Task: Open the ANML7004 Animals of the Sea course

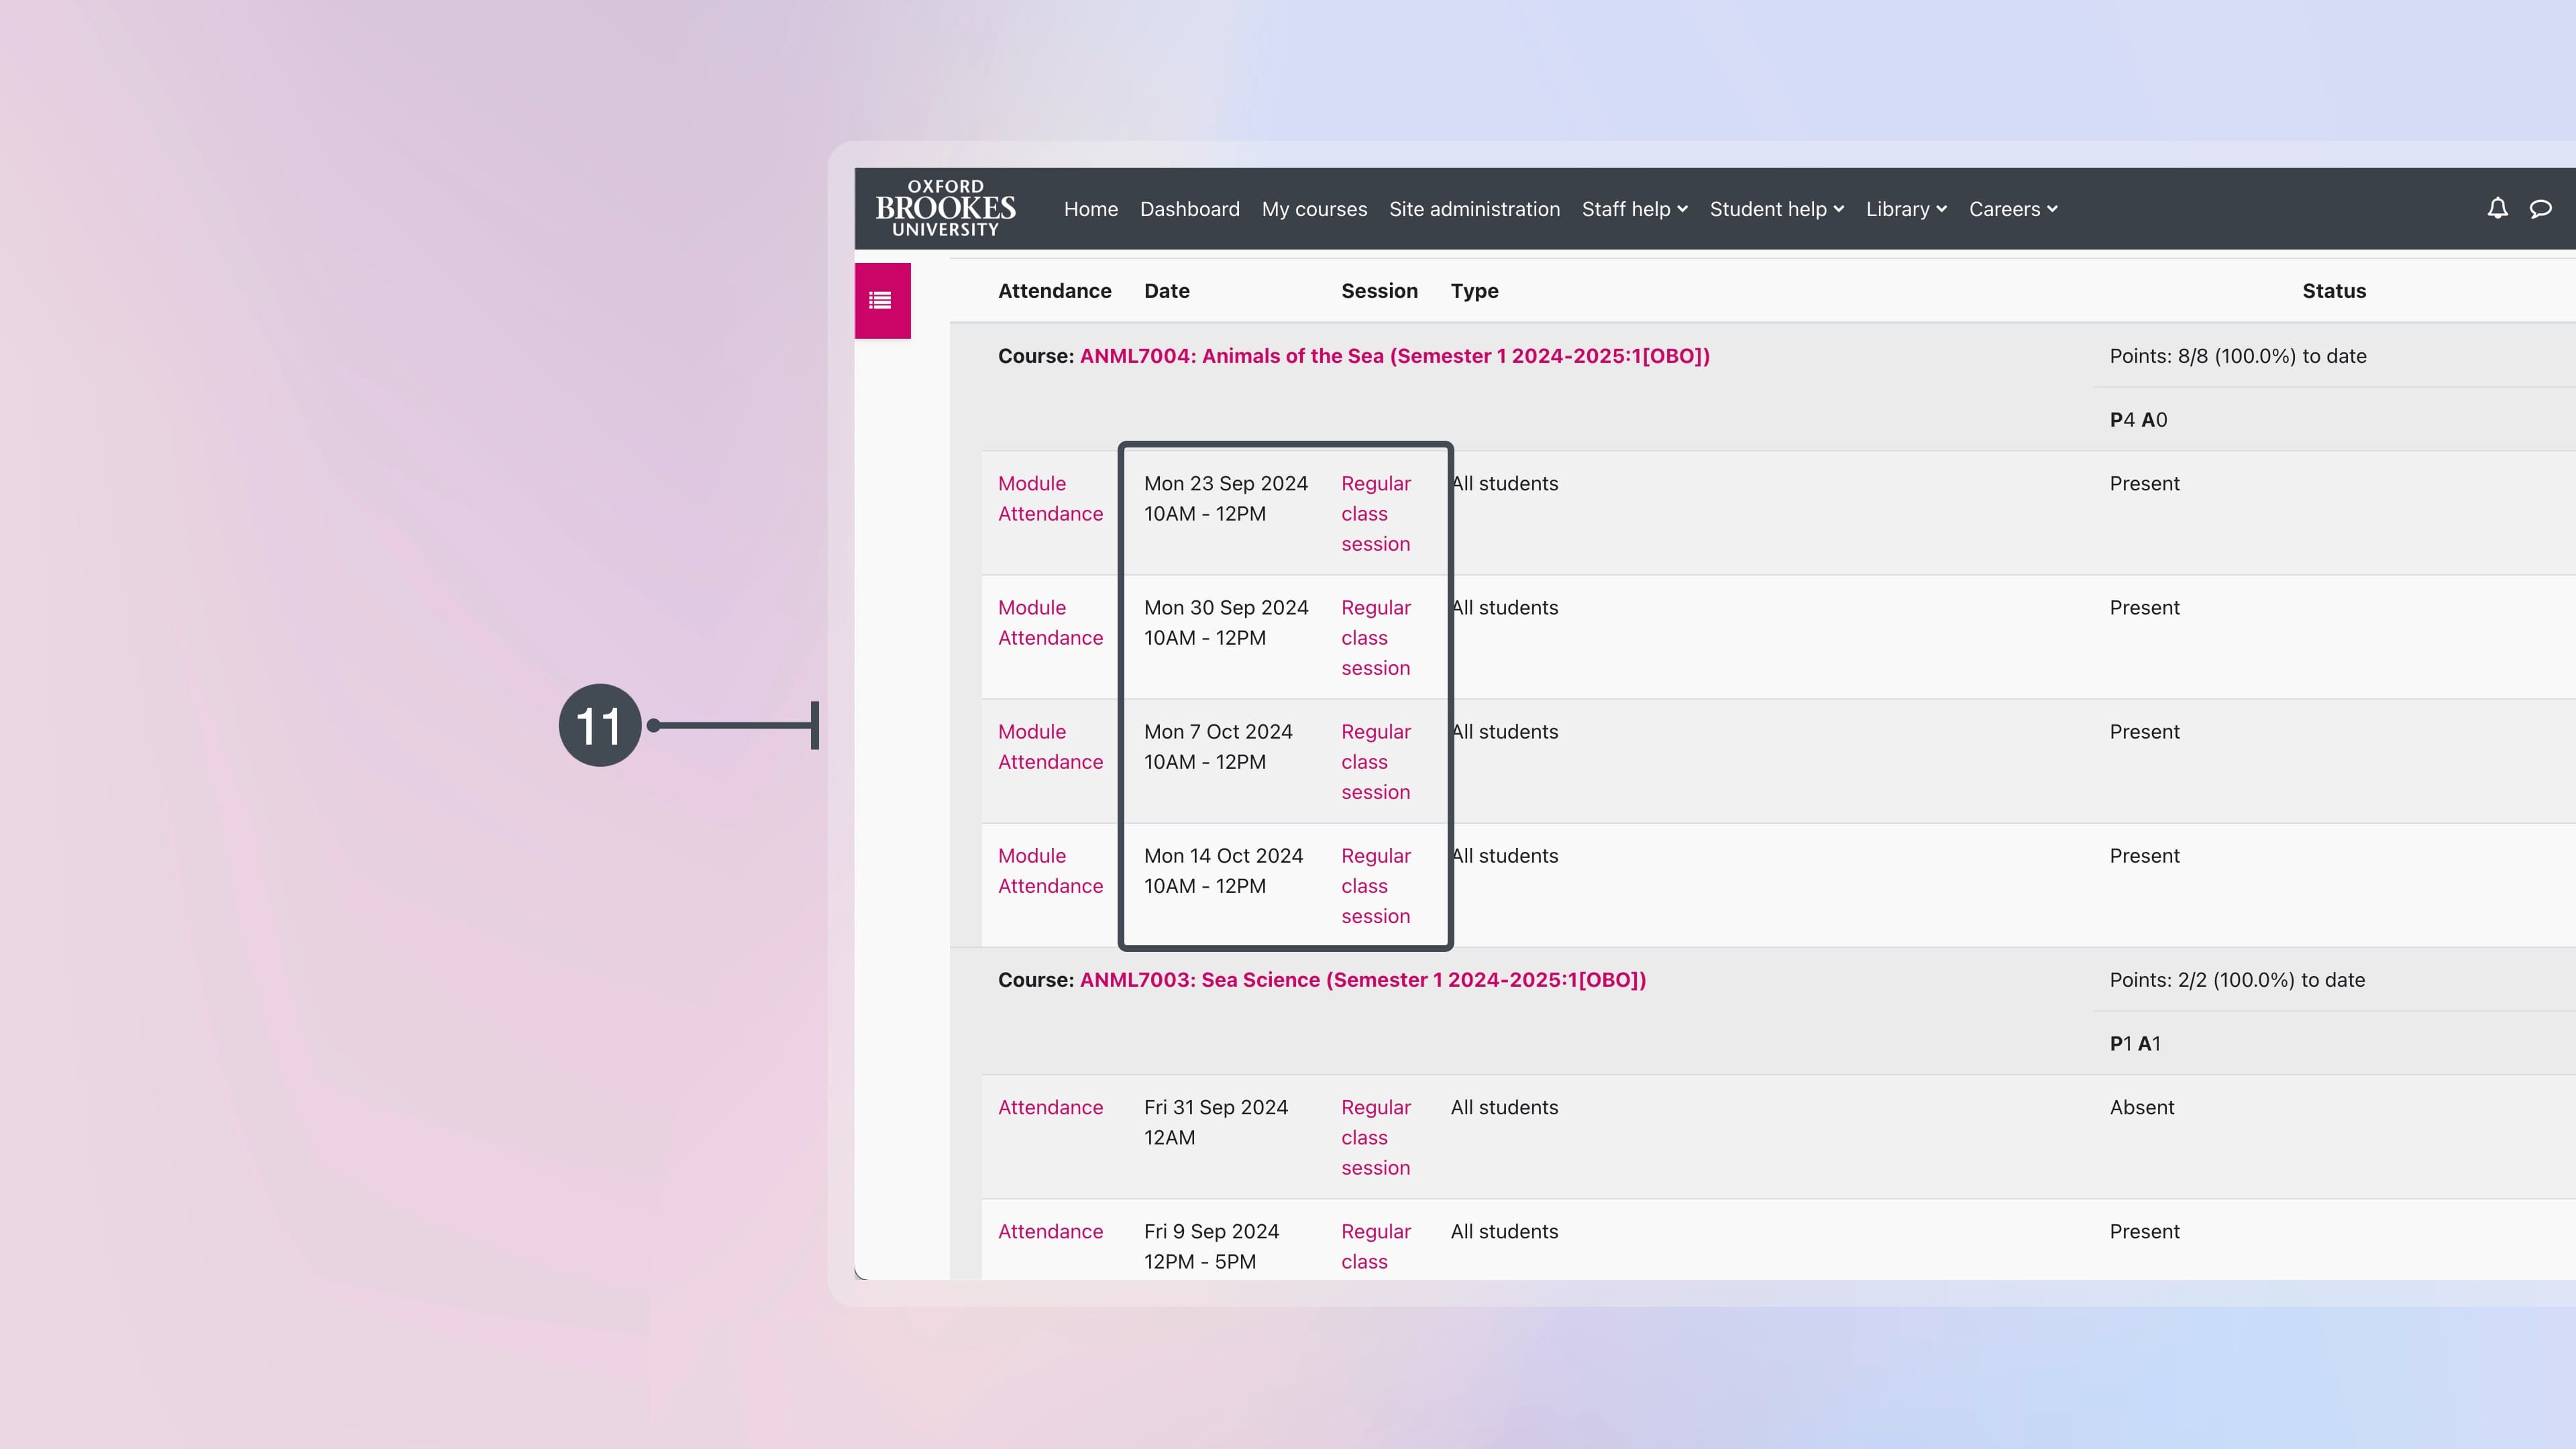Action: [x=1394, y=356]
